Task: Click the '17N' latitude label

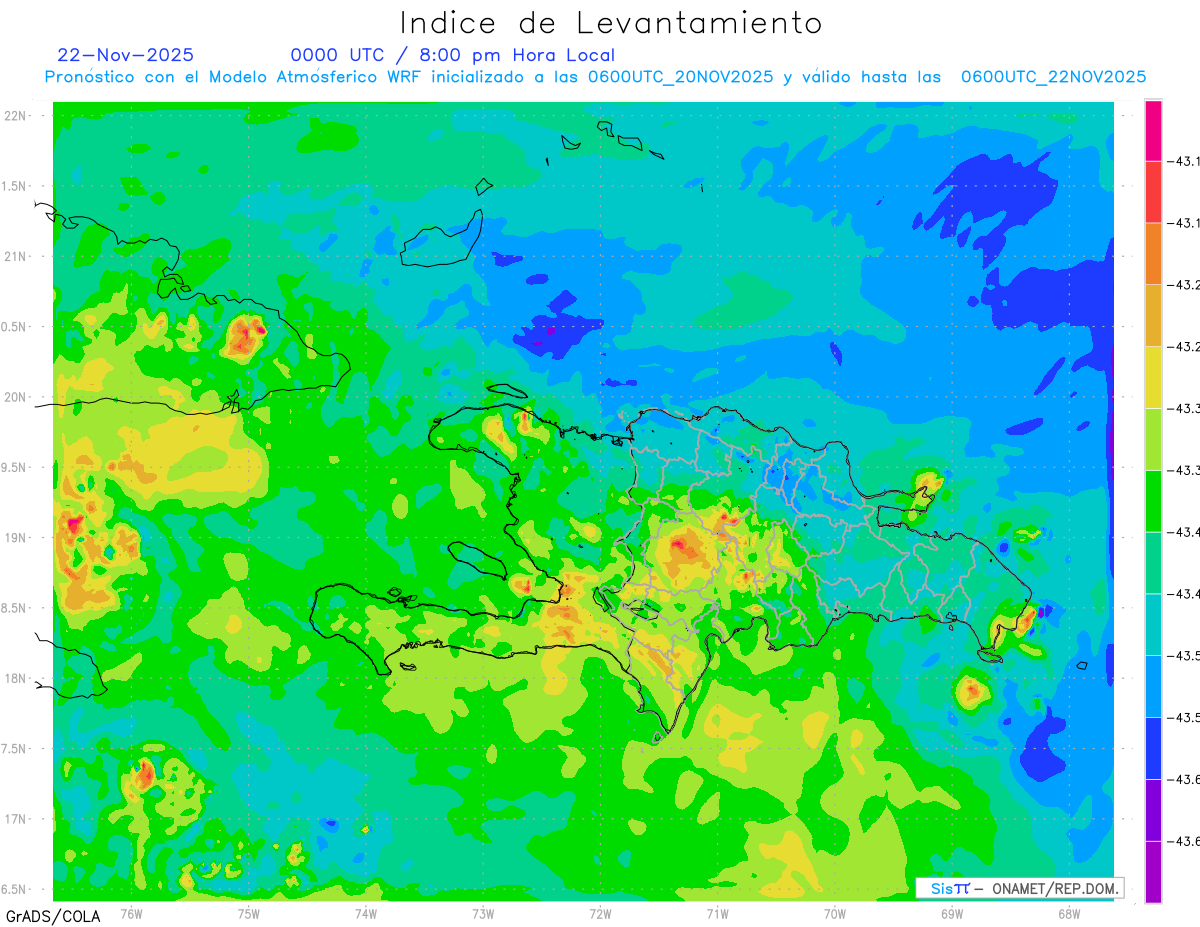Action: pos(15,819)
